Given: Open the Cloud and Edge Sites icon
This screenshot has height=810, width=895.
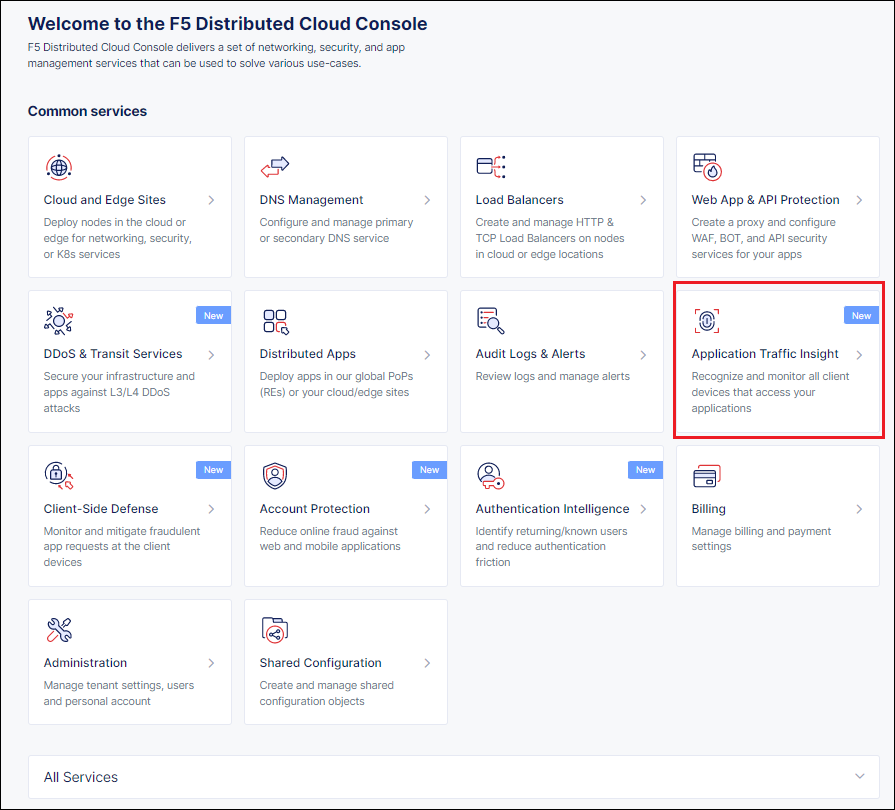Looking at the screenshot, I should pos(58,167).
